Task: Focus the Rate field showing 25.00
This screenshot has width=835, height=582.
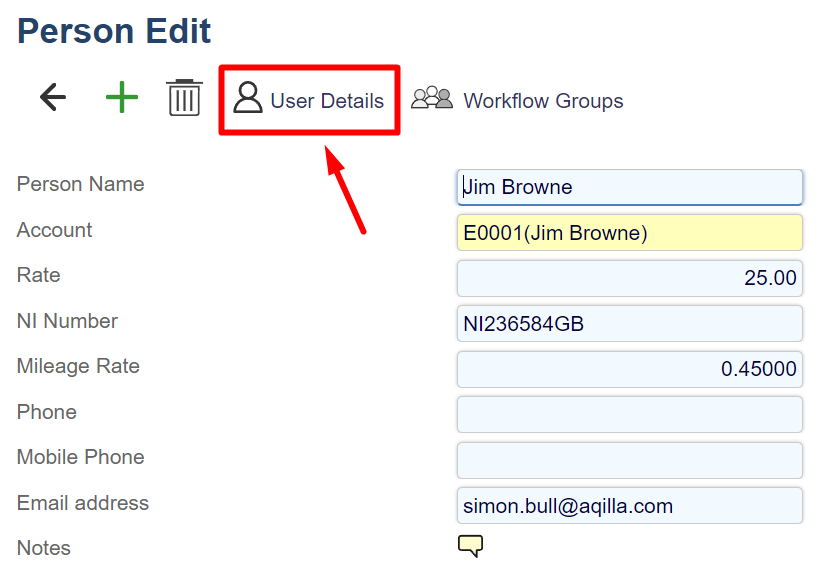Action: (629, 278)
